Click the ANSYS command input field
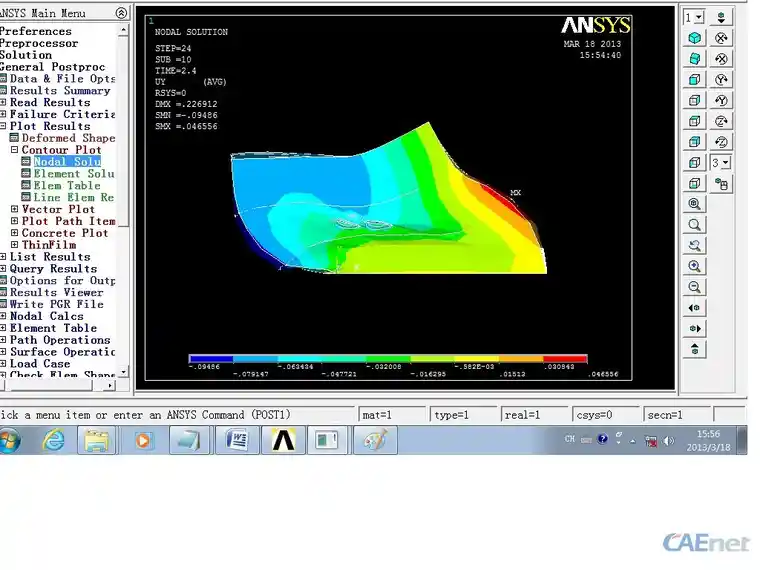 tap(177, 415)
